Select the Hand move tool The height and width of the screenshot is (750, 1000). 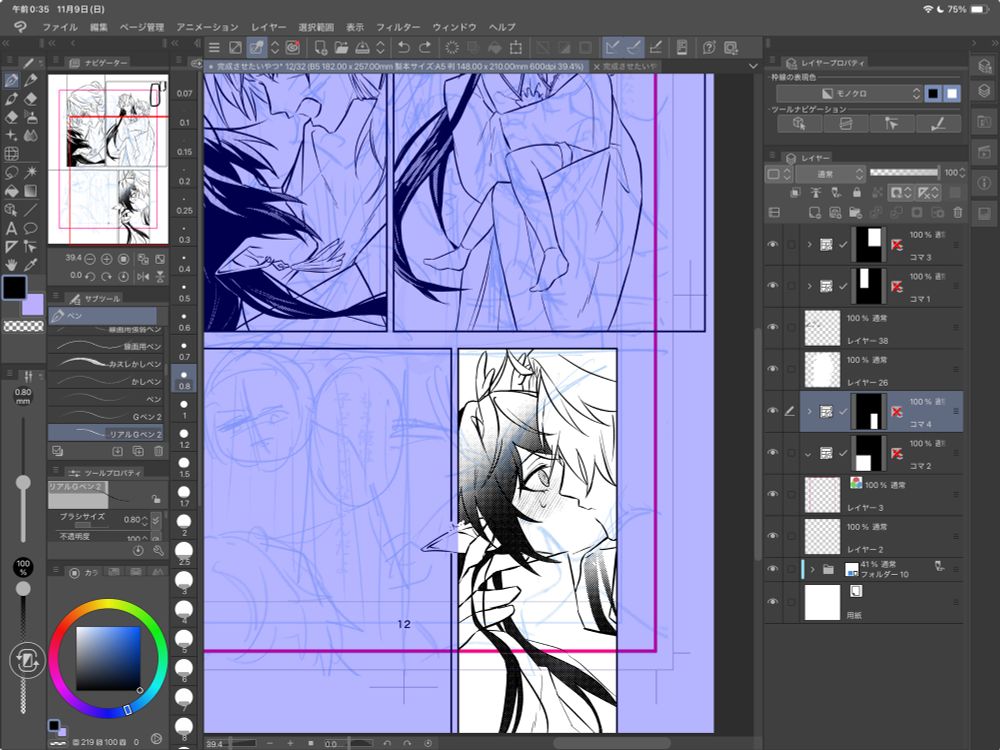click(x=11, y=264)
